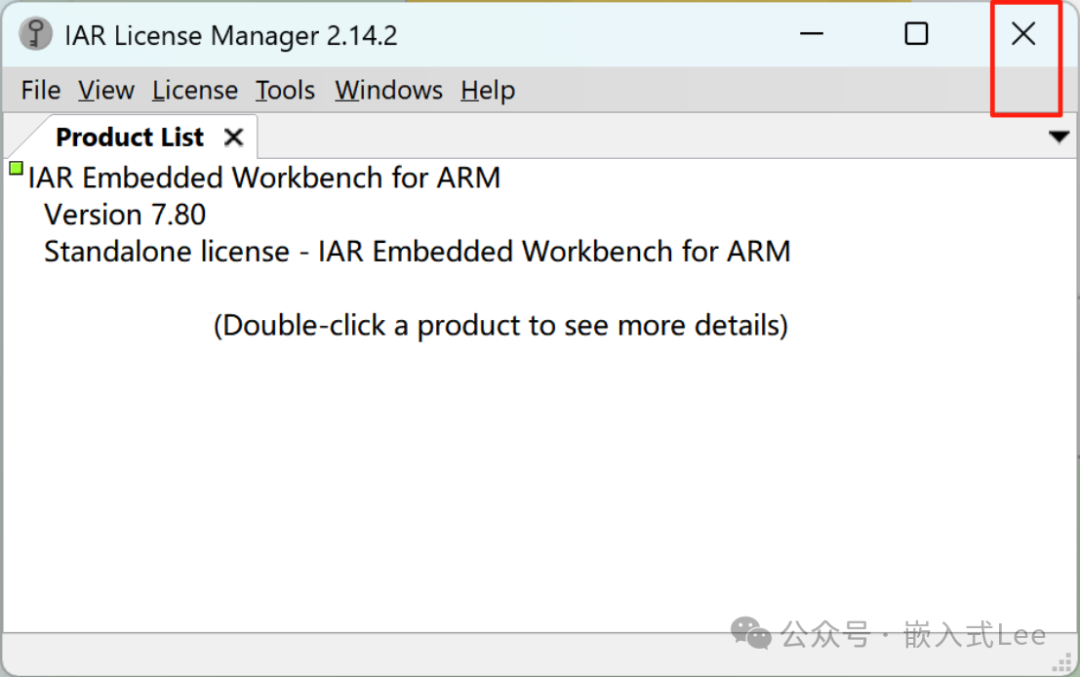Image resolution: width=1080 pixels, height=677 pixels.
Task: Open the tab list dropdown arrow
Action: (1057, 136)
